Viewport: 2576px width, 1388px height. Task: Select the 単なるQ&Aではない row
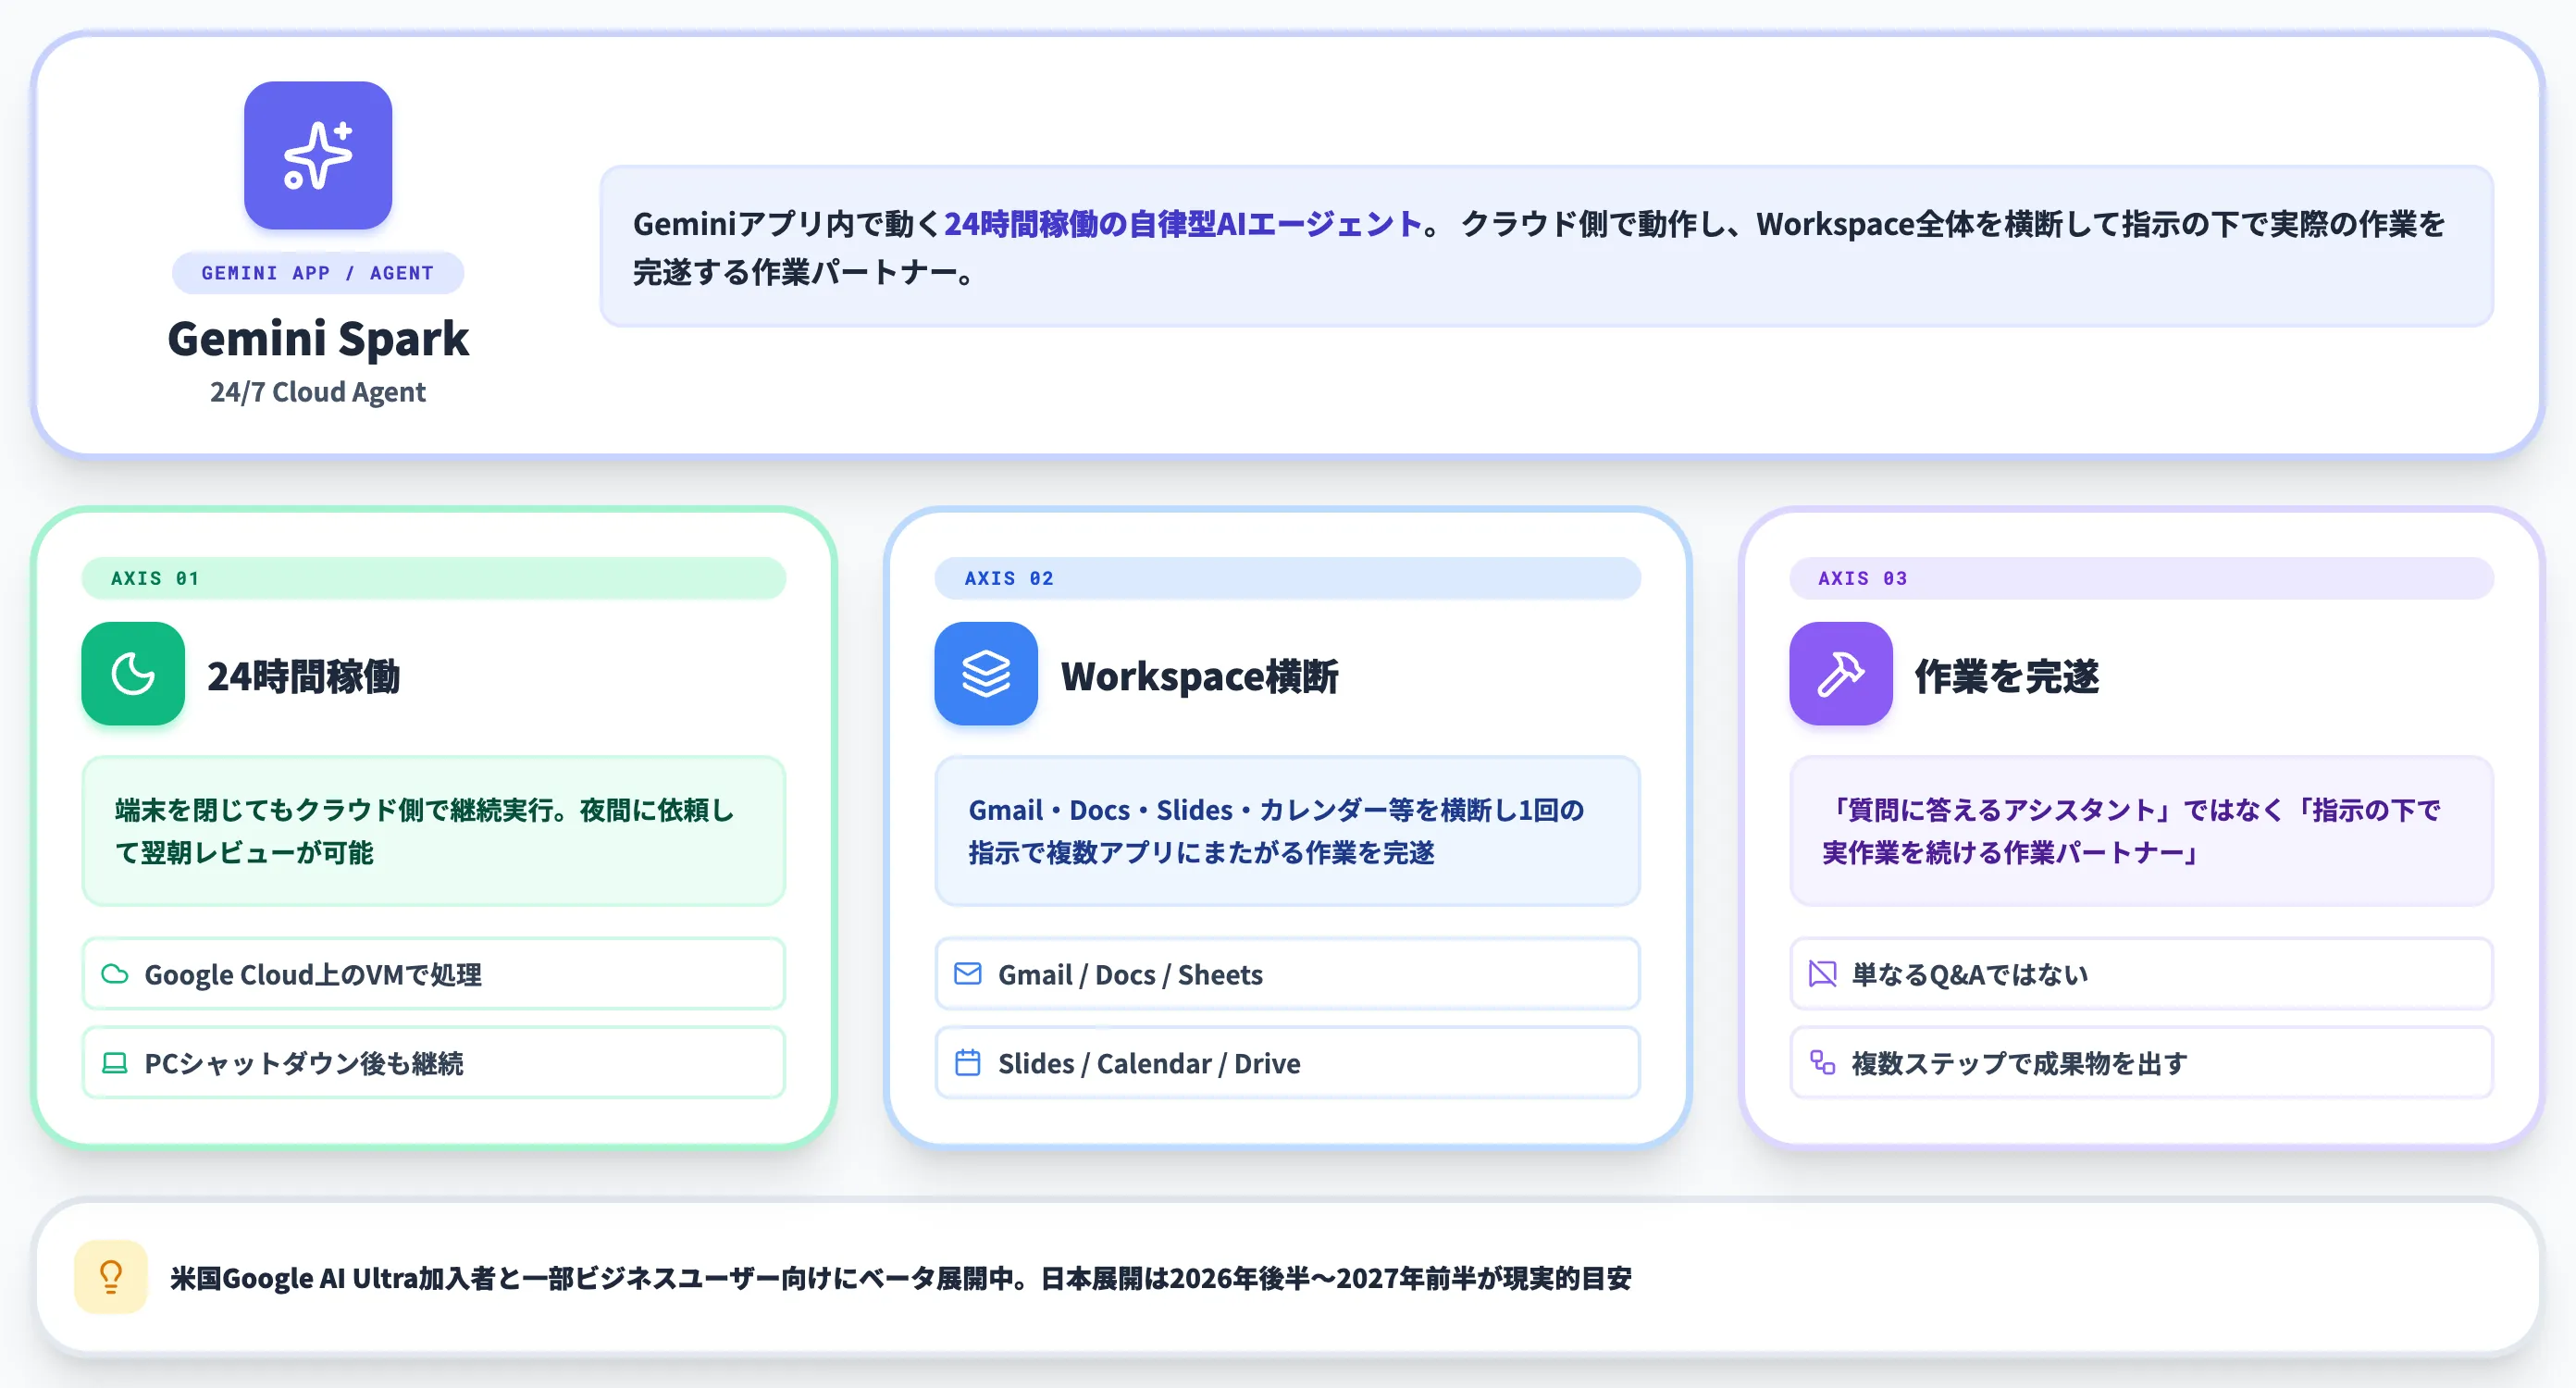[2141, 974]
